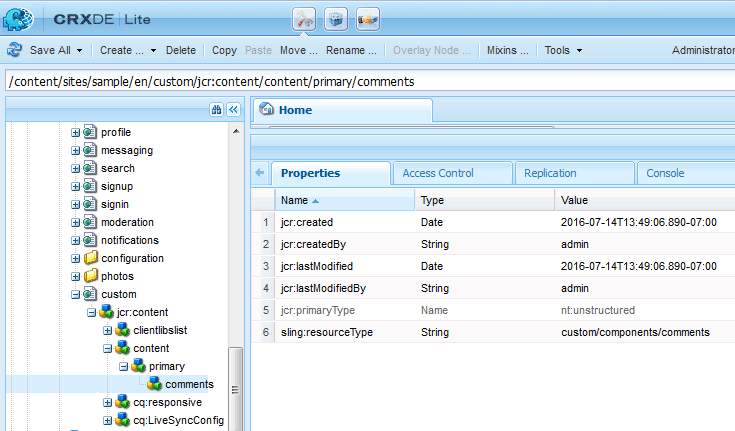Click the Mixins button
Viewport: 735px width, 431px height.
coord(507,50)
